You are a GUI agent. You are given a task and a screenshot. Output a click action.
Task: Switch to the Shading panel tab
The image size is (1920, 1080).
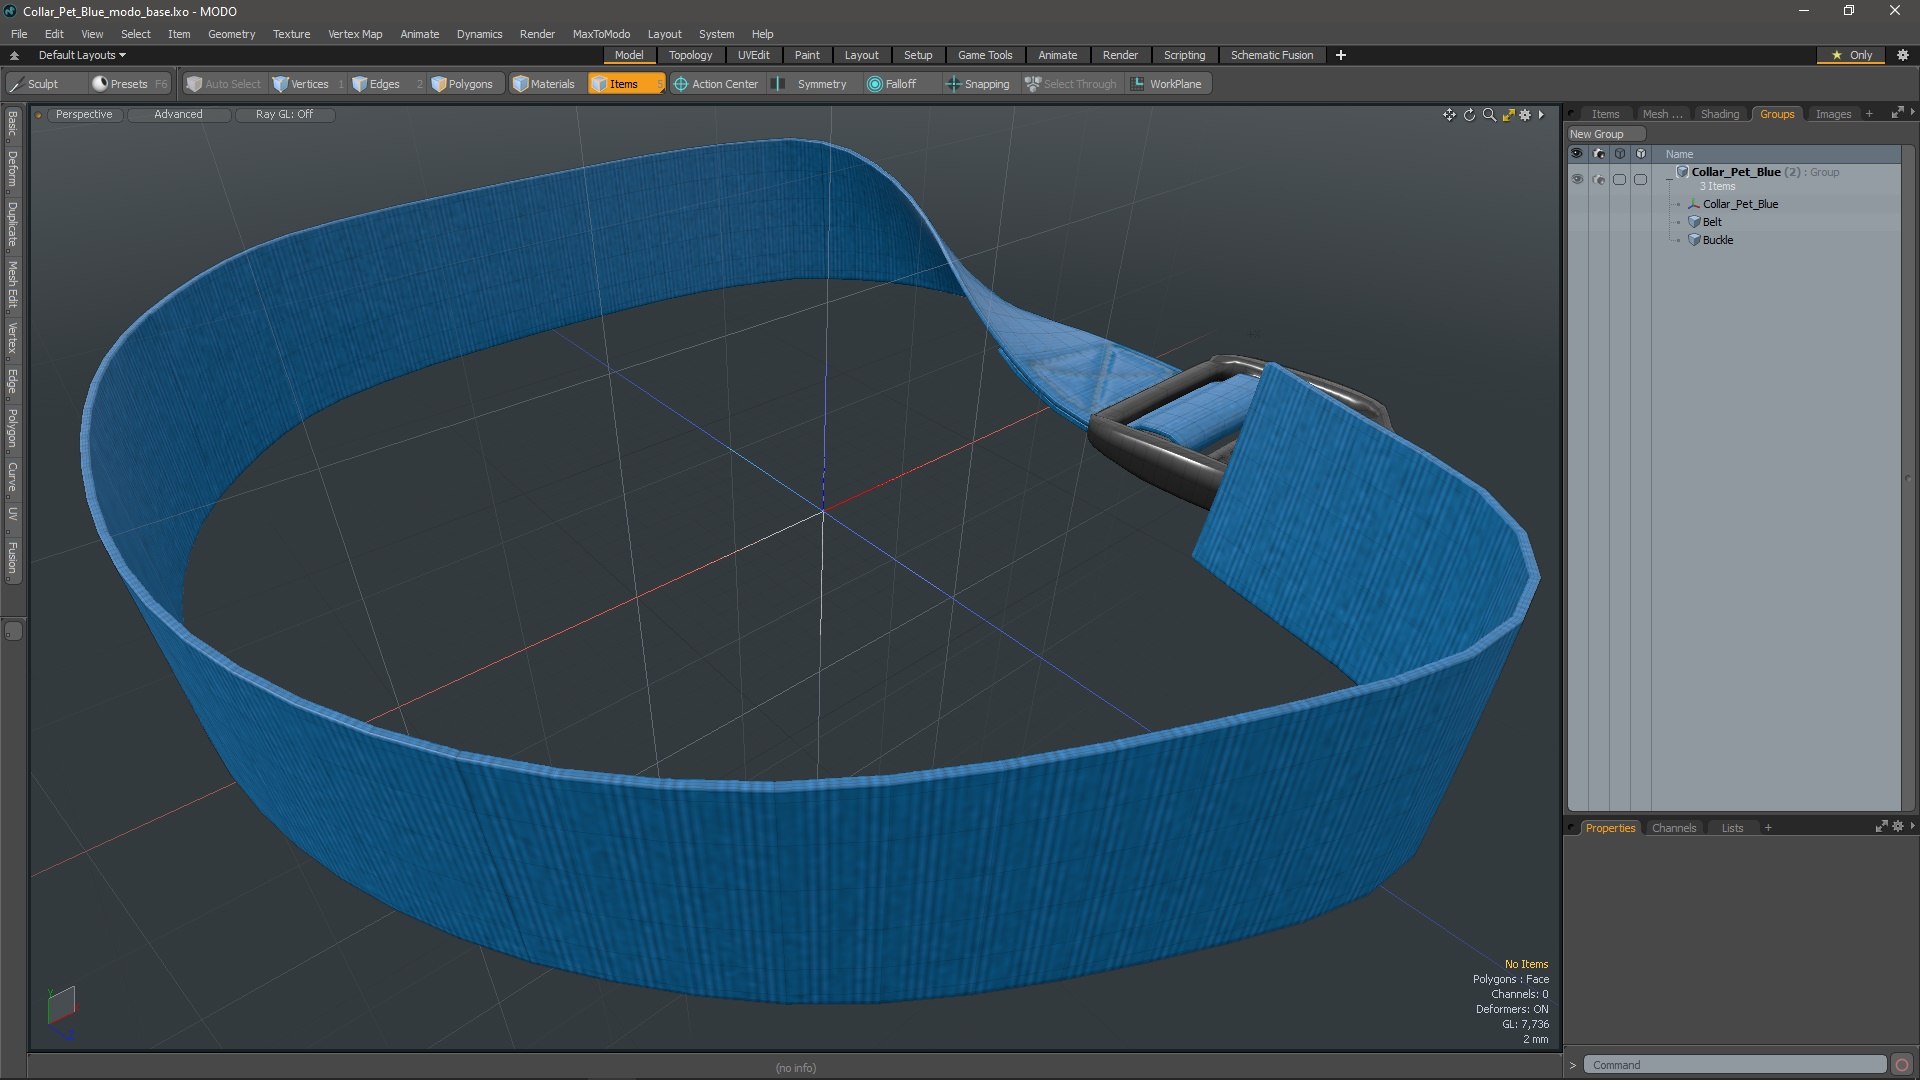coord(1719,114)
